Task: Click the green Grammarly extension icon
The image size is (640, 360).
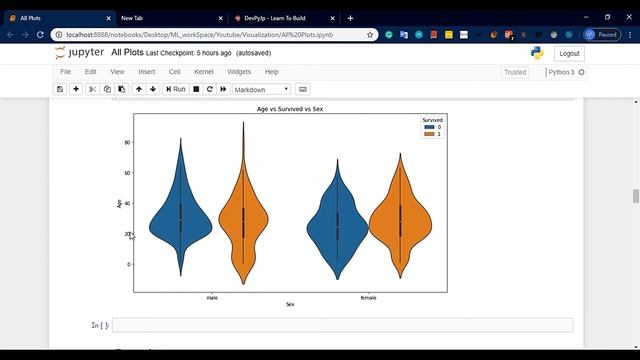Action: (x=389, y=35)
